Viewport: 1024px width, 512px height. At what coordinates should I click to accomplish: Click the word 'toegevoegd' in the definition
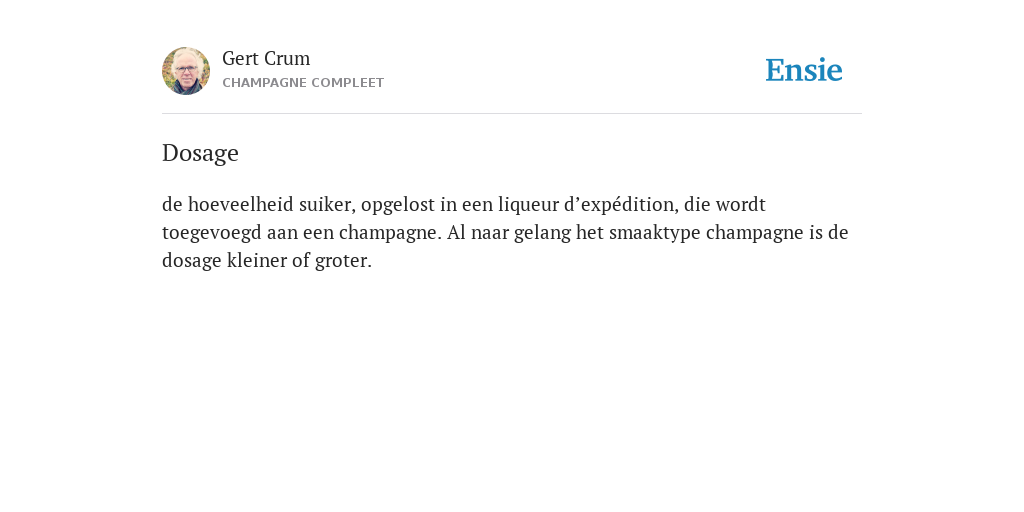[x=212, y=234]
